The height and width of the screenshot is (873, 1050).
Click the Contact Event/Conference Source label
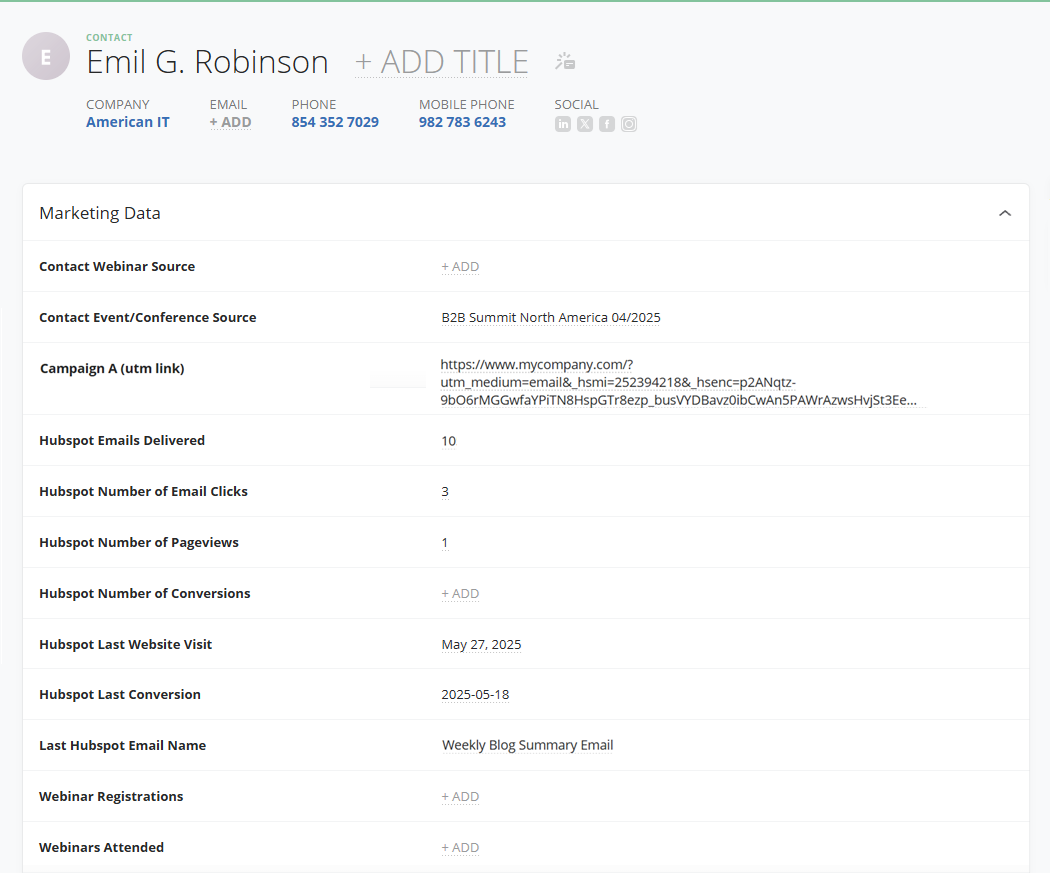tap(148, 317)
